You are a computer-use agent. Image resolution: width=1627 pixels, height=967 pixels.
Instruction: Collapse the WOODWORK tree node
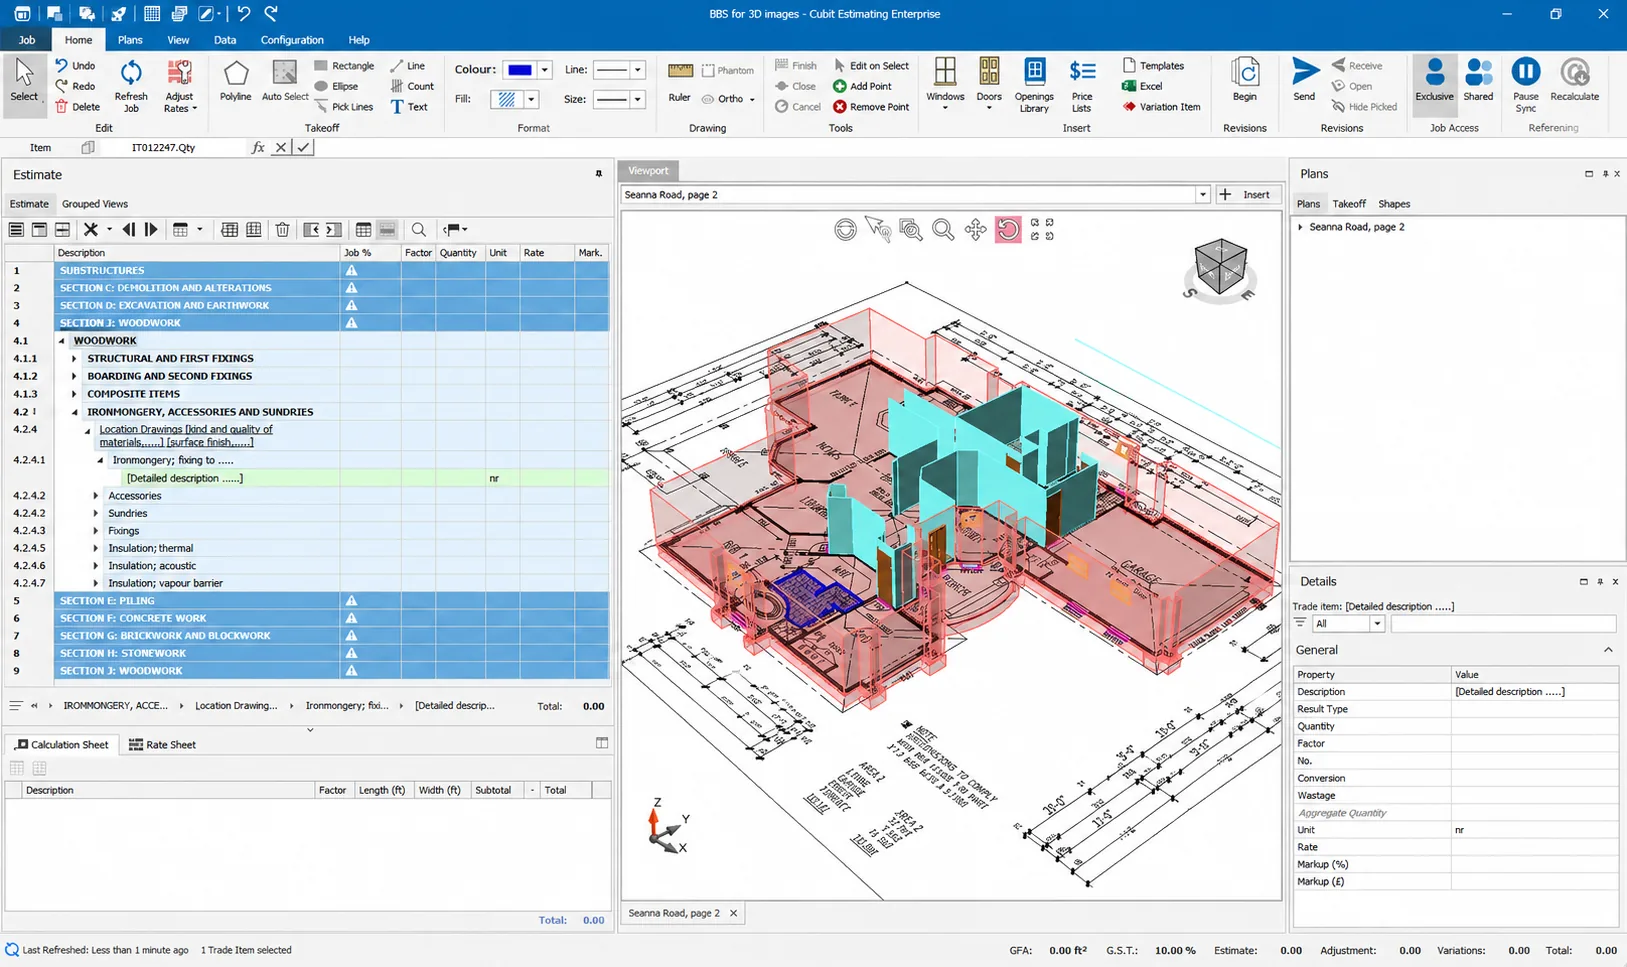(x=62, y=341)
